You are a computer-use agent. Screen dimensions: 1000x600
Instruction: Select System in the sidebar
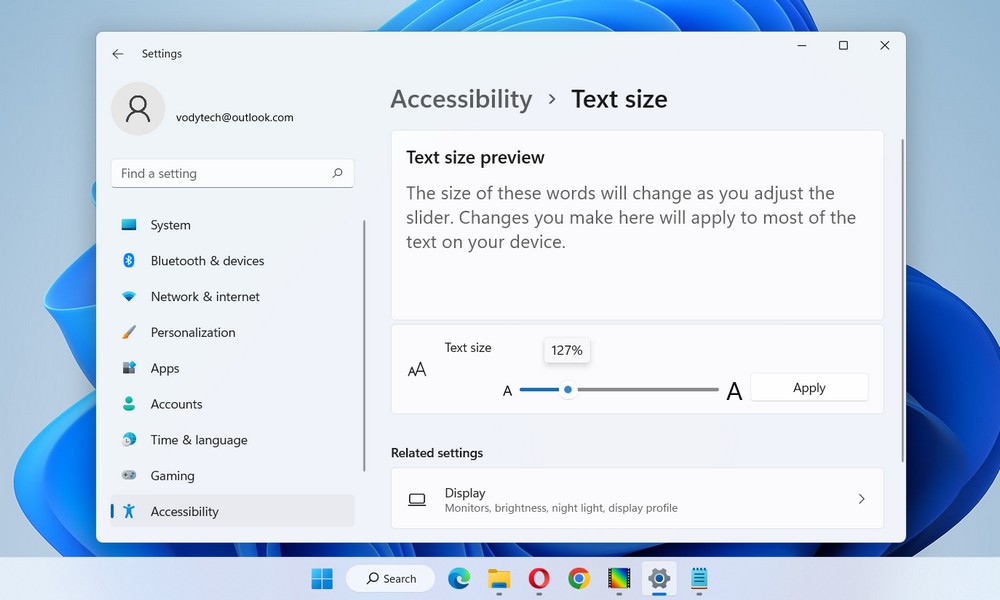coord(170,225)
